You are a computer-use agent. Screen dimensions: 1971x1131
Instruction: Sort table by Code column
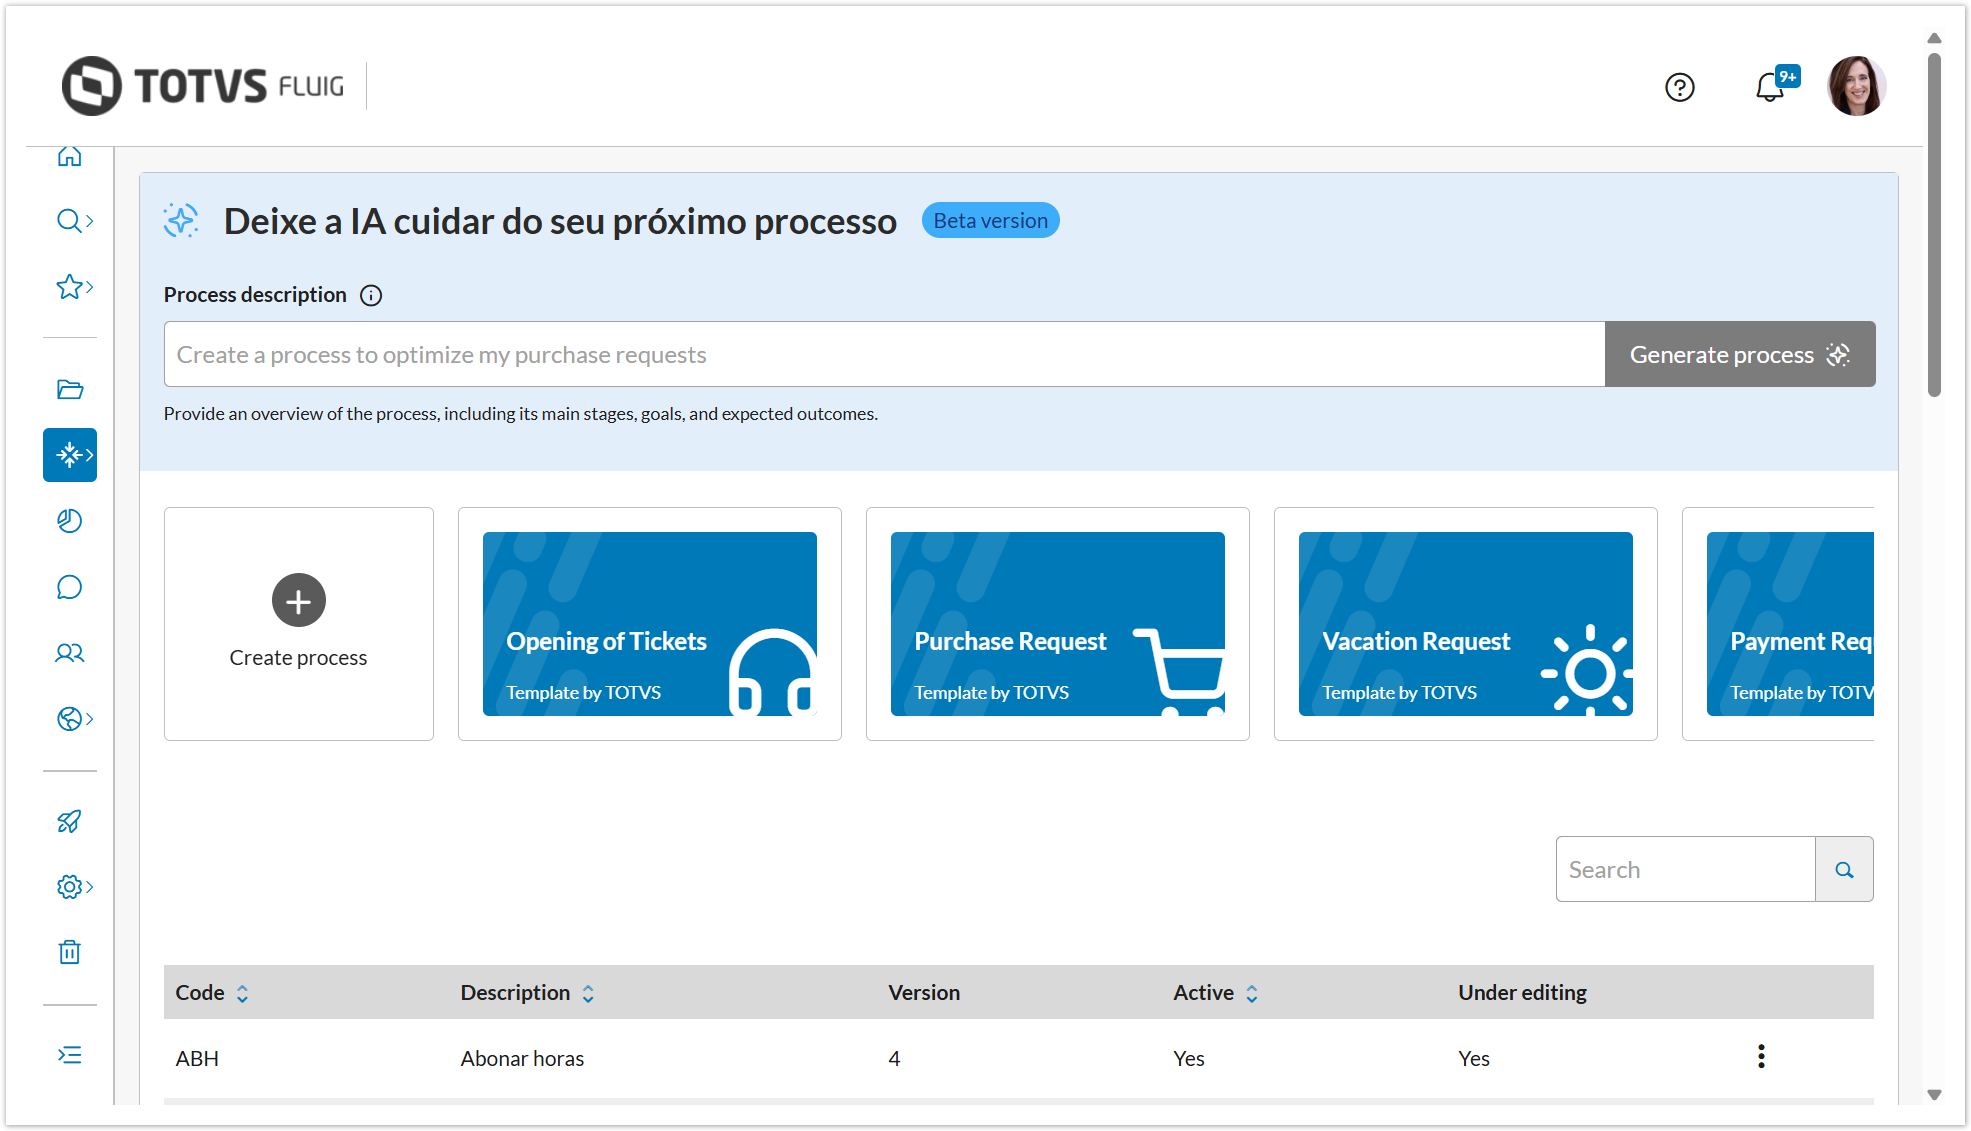(x=242, y=993)
